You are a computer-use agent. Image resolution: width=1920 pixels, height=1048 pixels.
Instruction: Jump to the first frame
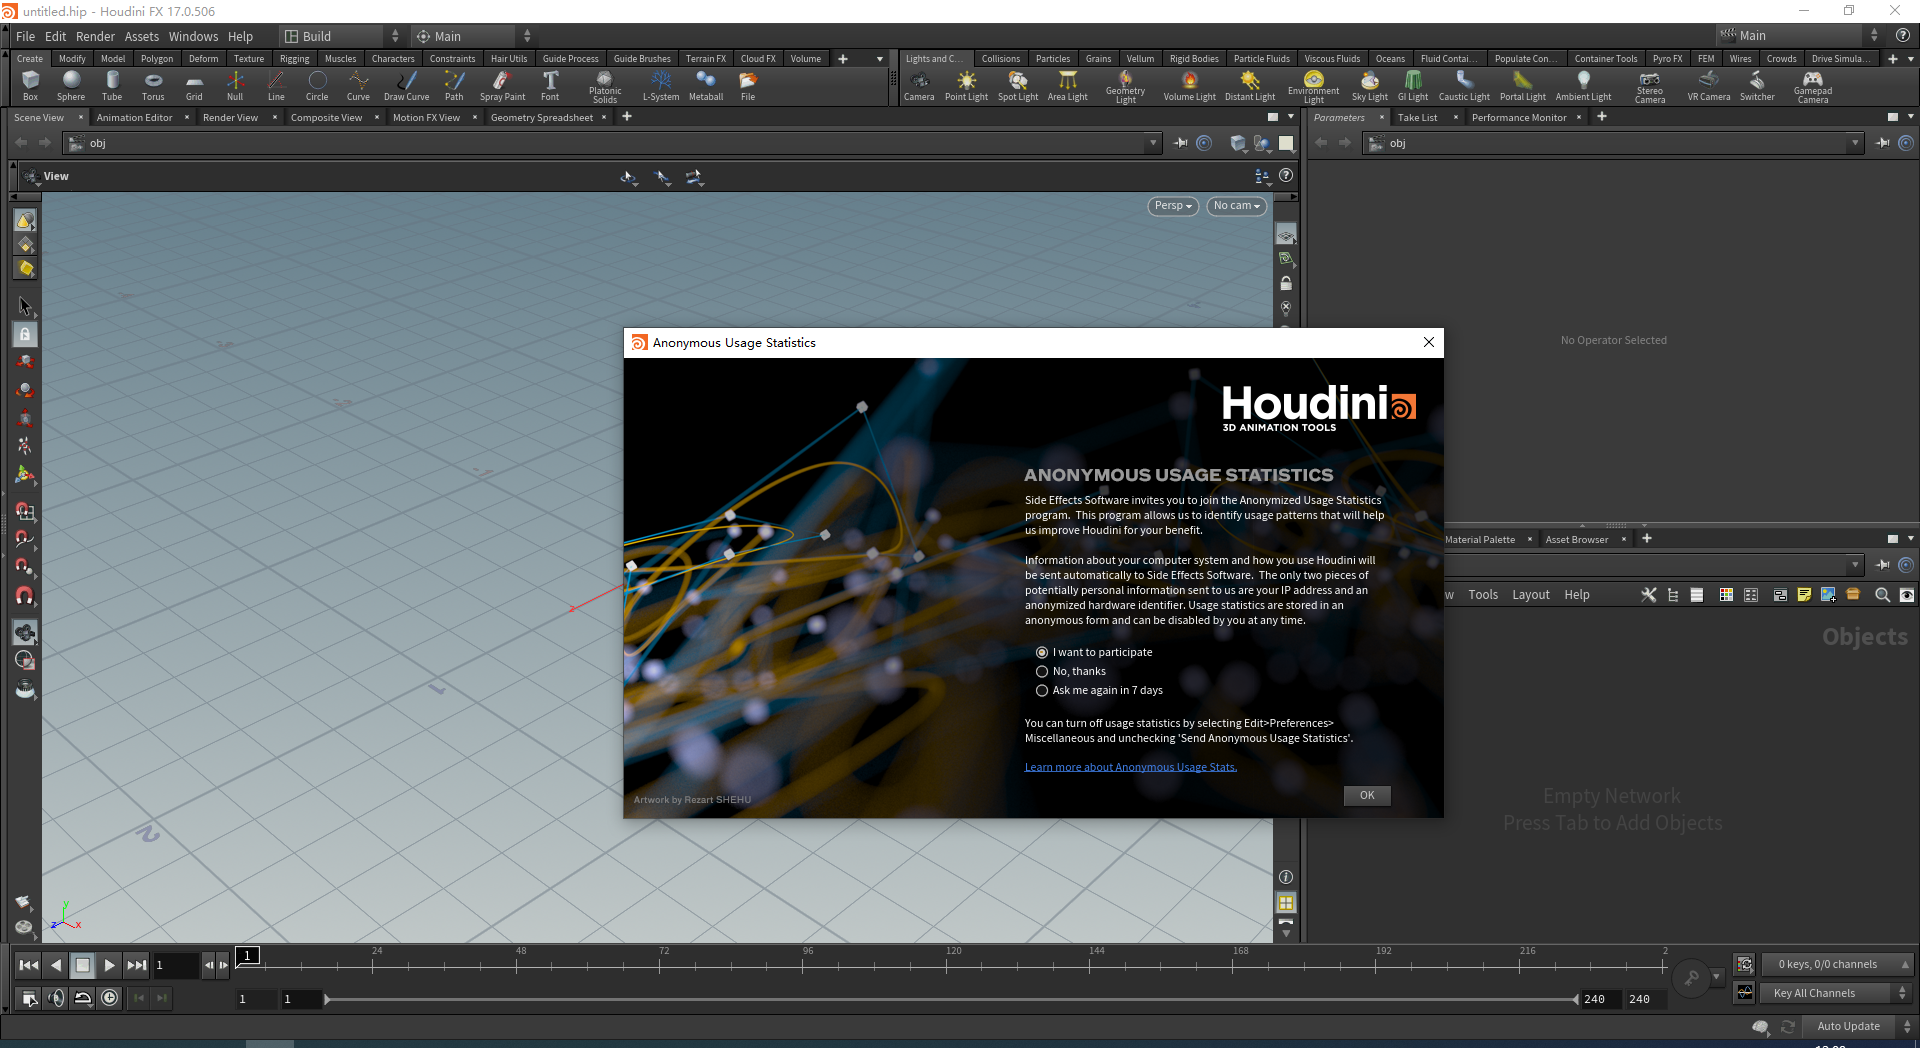click(x=29, y=965)
